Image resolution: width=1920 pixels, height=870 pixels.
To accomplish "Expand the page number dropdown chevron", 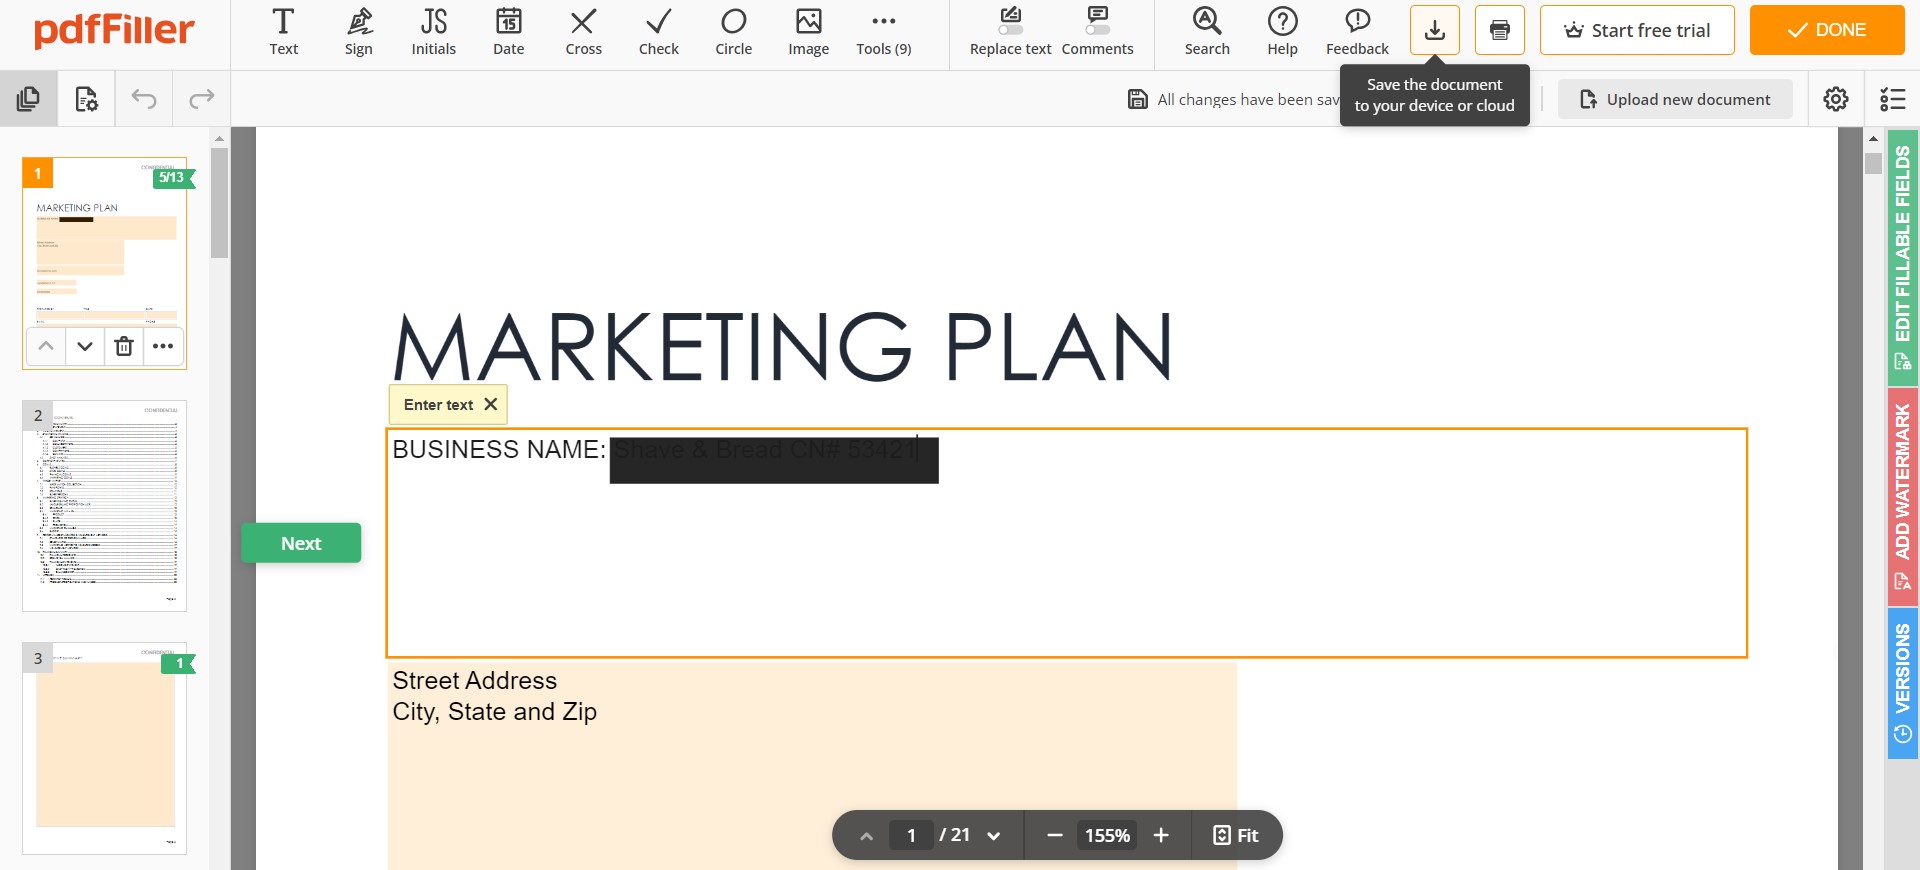I will [x=993, y=836].
